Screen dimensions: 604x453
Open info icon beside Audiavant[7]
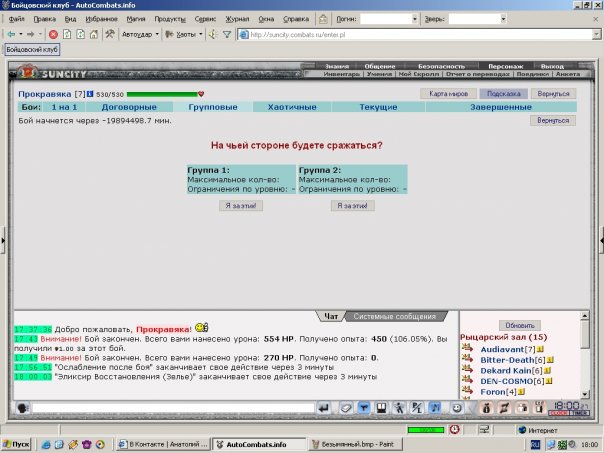540,349
